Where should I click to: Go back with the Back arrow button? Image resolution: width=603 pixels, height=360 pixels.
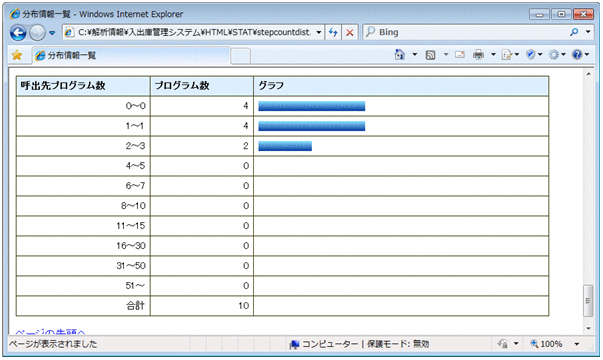click(x=18, y=33)
